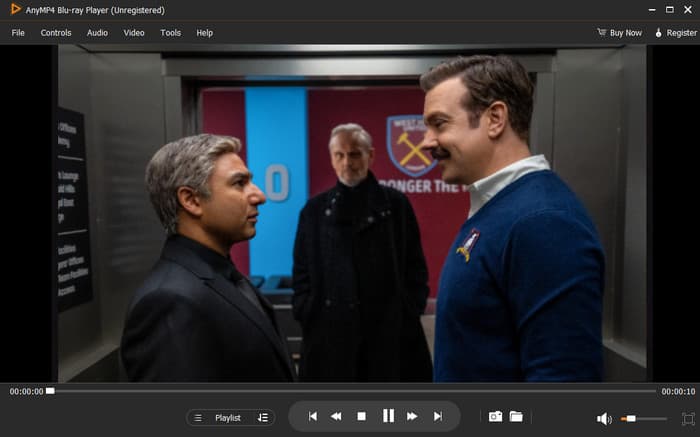
Task: Mute audio with the speaker icon
Action: [x=604, y=419]
